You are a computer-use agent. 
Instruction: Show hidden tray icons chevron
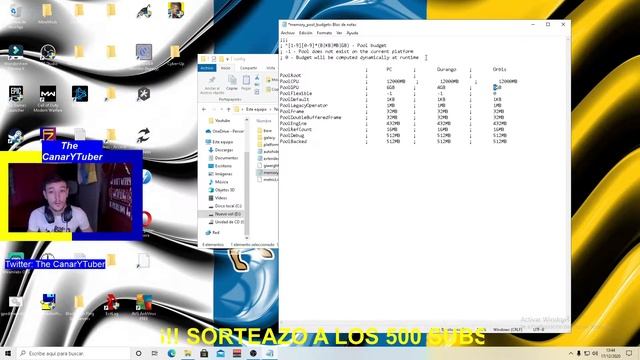[x=571, y=353]
